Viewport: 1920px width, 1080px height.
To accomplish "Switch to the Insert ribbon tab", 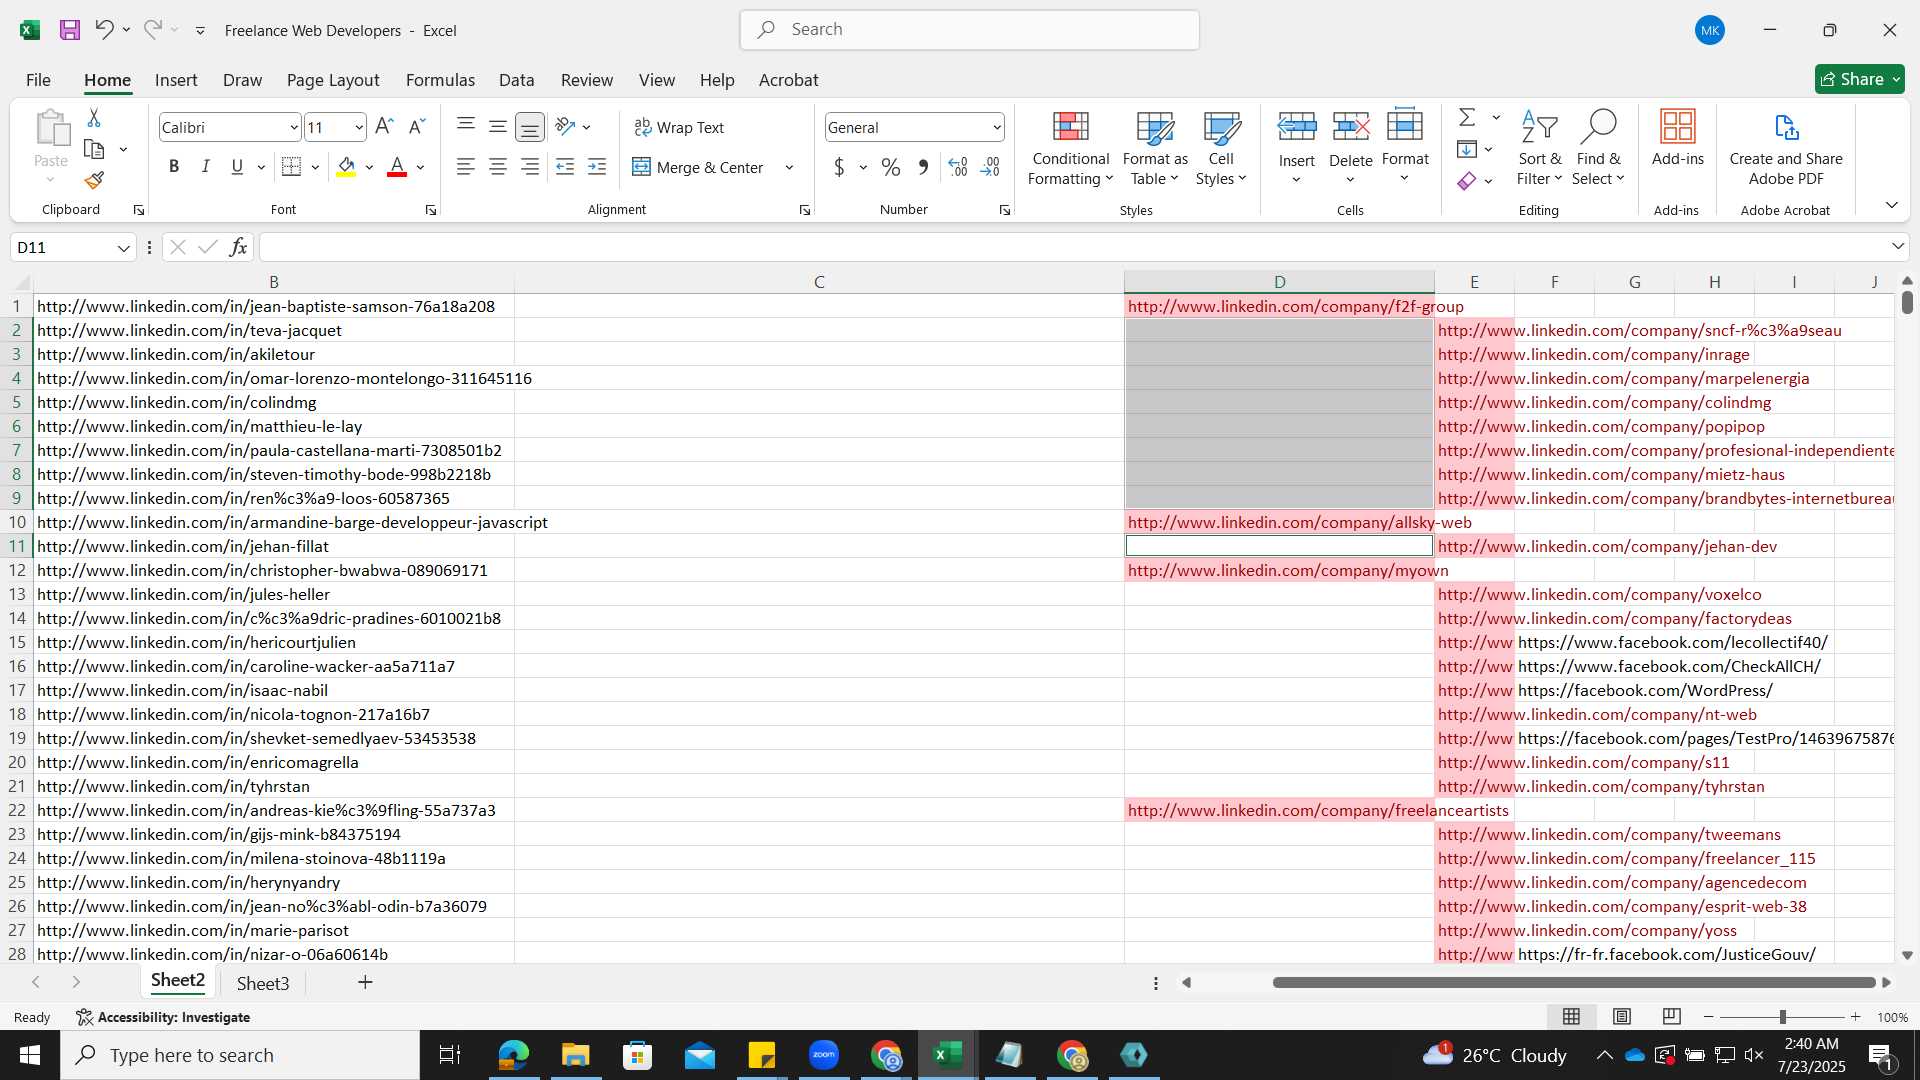I will (176, 80).
